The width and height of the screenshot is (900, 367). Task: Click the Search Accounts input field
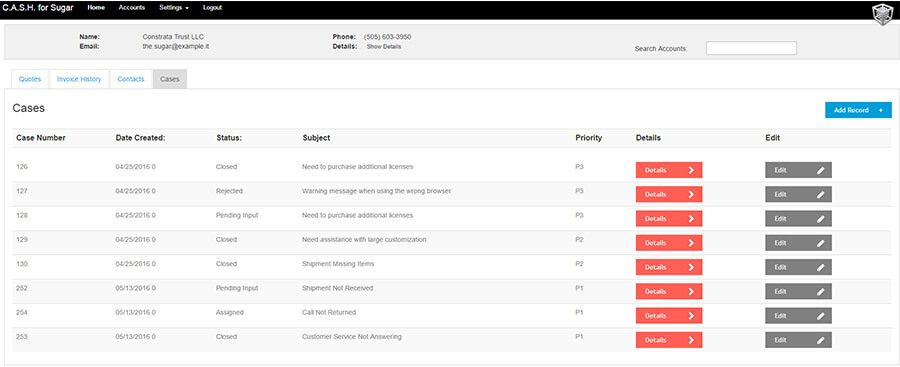click(751, 48)
